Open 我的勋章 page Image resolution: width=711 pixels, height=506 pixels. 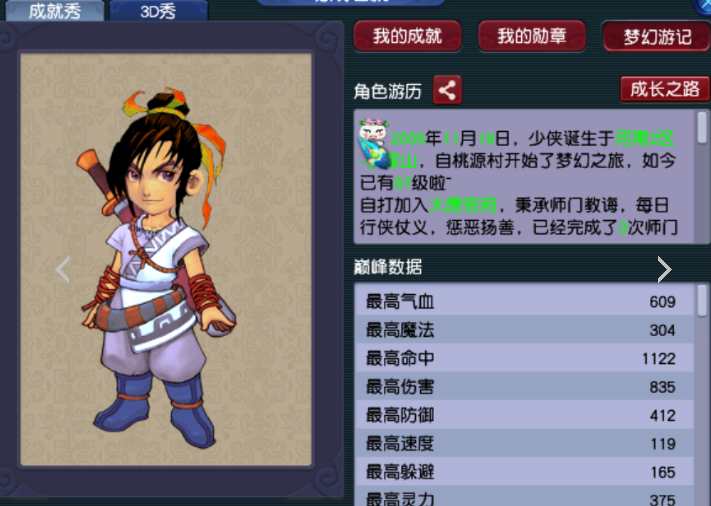tap(531, 36)
